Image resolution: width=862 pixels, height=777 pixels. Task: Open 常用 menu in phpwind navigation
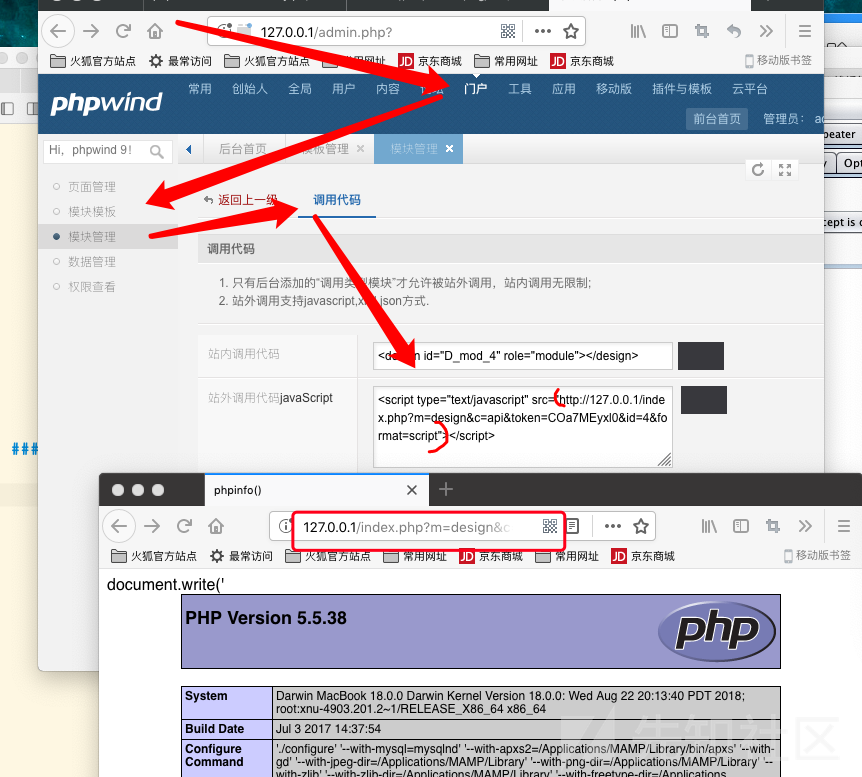[200, 89]
